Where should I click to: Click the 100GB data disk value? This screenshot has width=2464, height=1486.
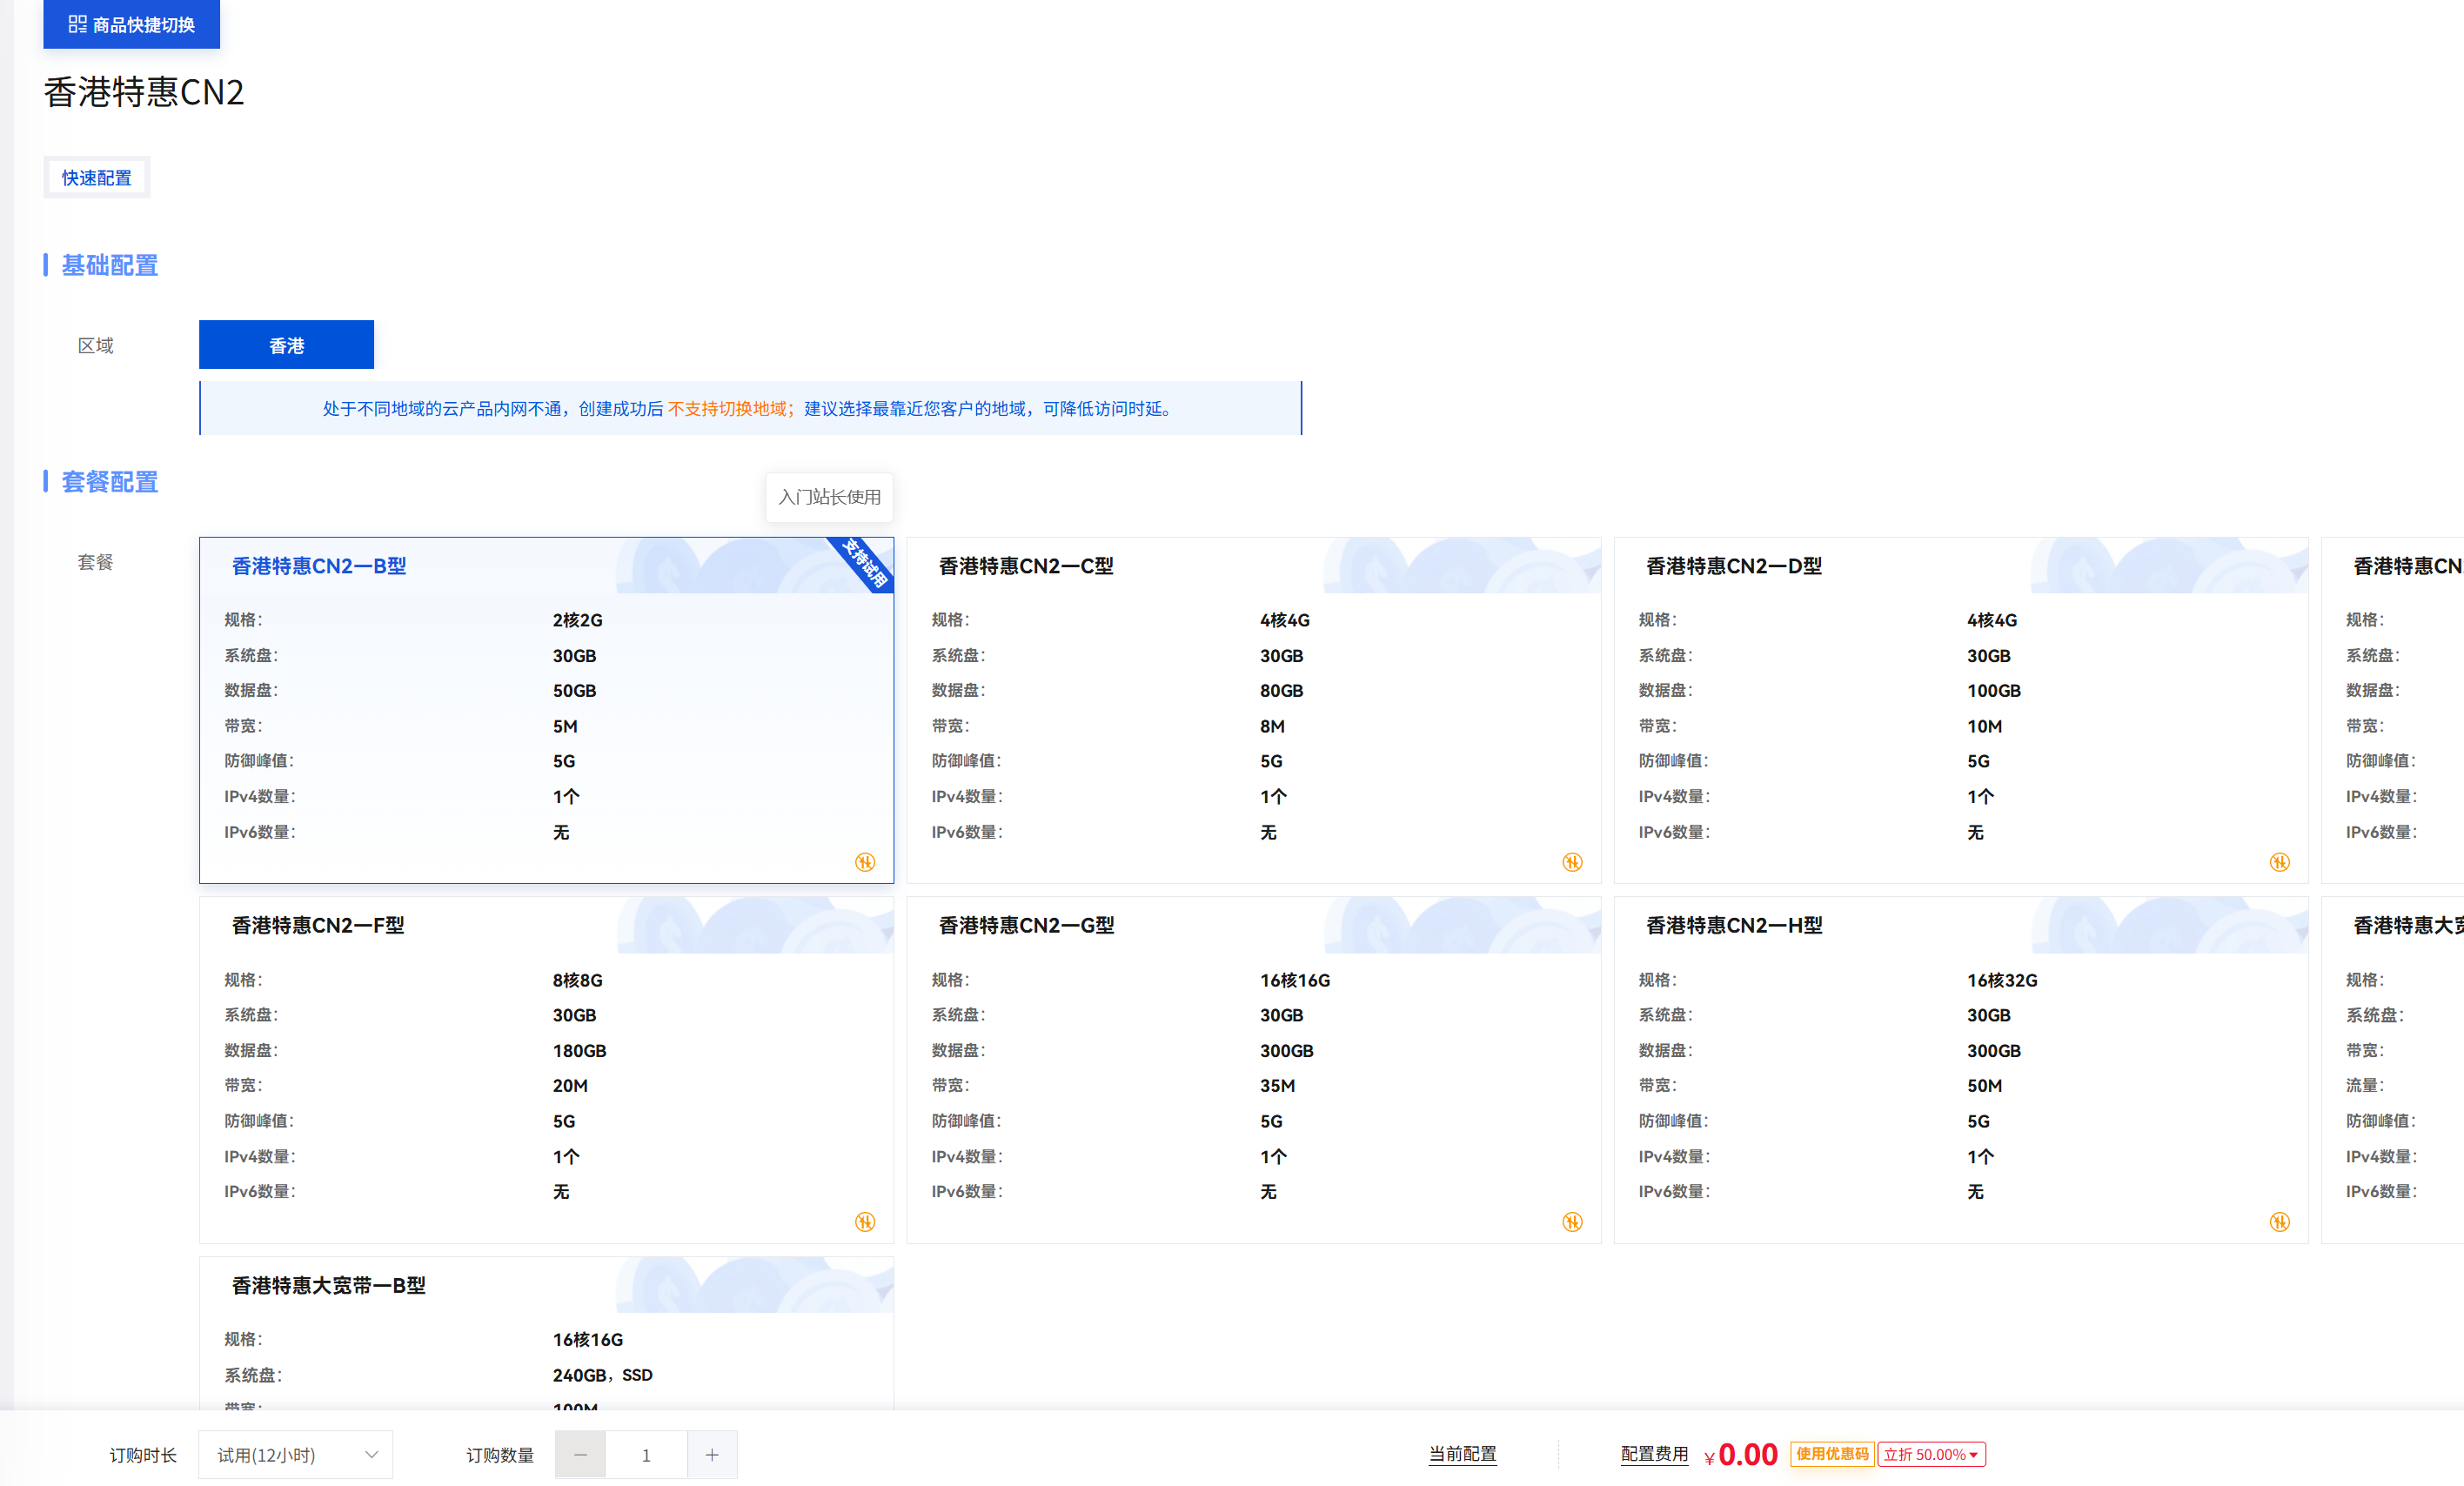pos(1994,691)
